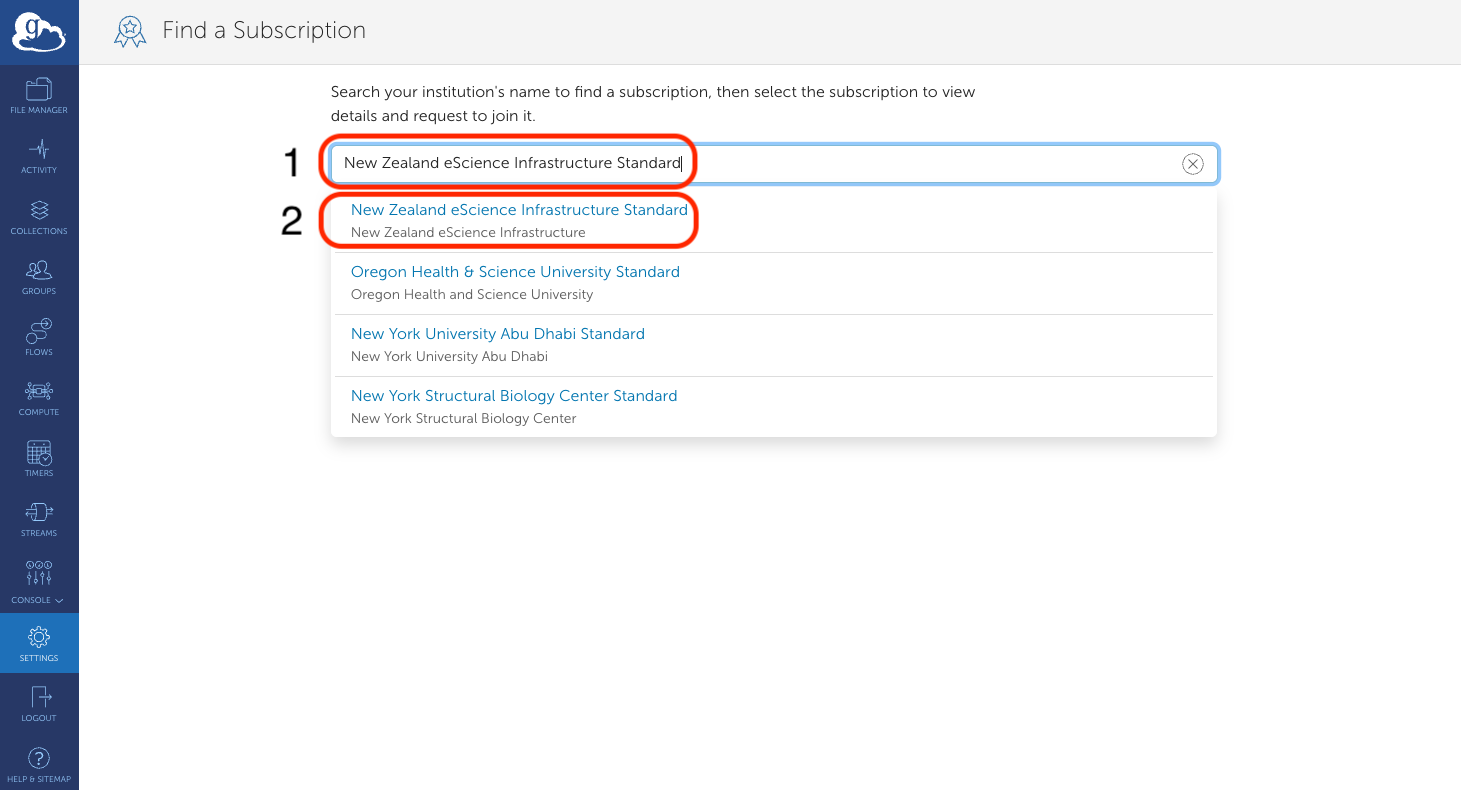Open the Streams section
1461x790 pixels.
39,519
